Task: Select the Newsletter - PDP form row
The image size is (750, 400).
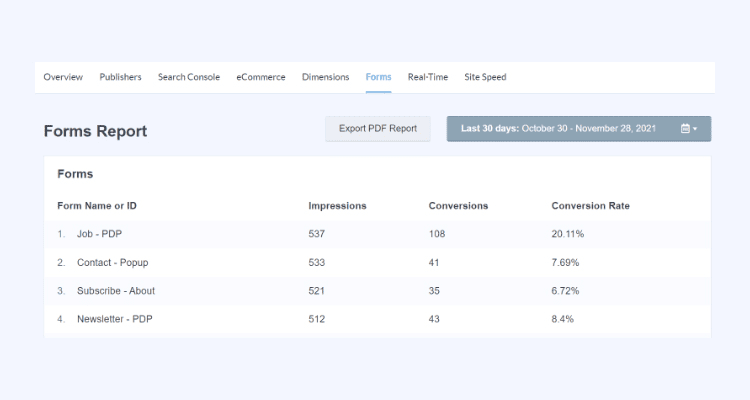Action: click(x=377, y=319)
